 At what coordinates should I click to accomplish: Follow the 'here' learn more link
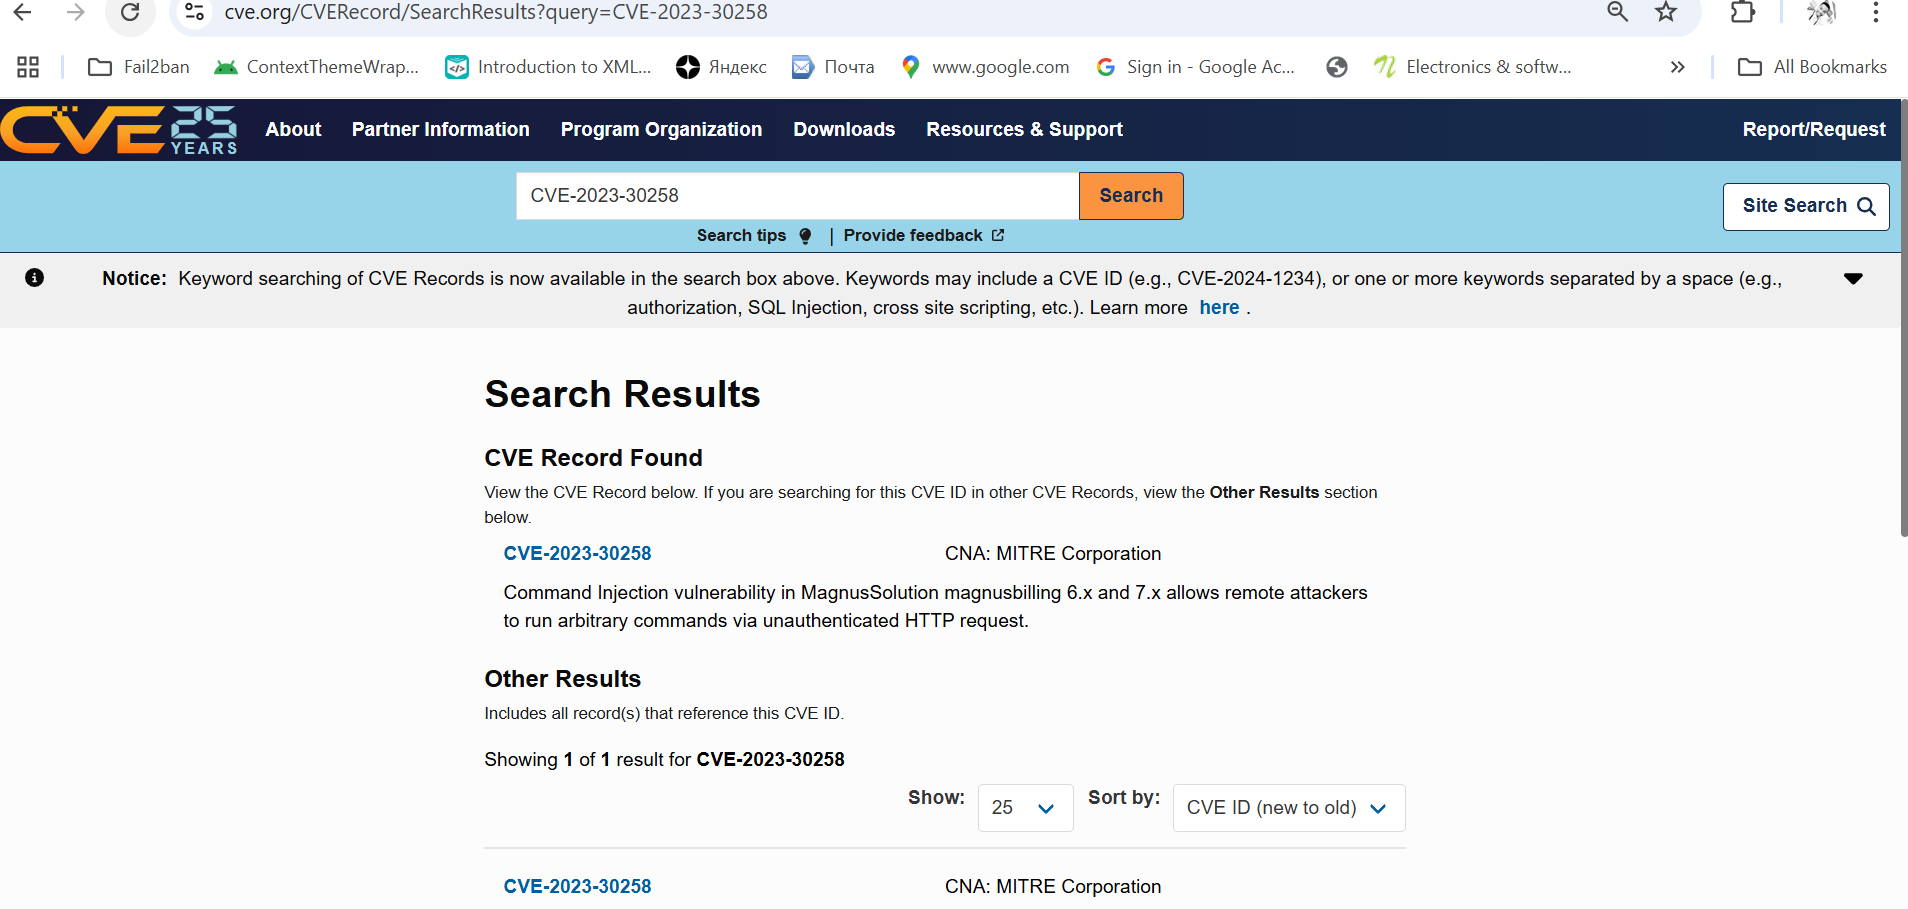[1219, 307]
